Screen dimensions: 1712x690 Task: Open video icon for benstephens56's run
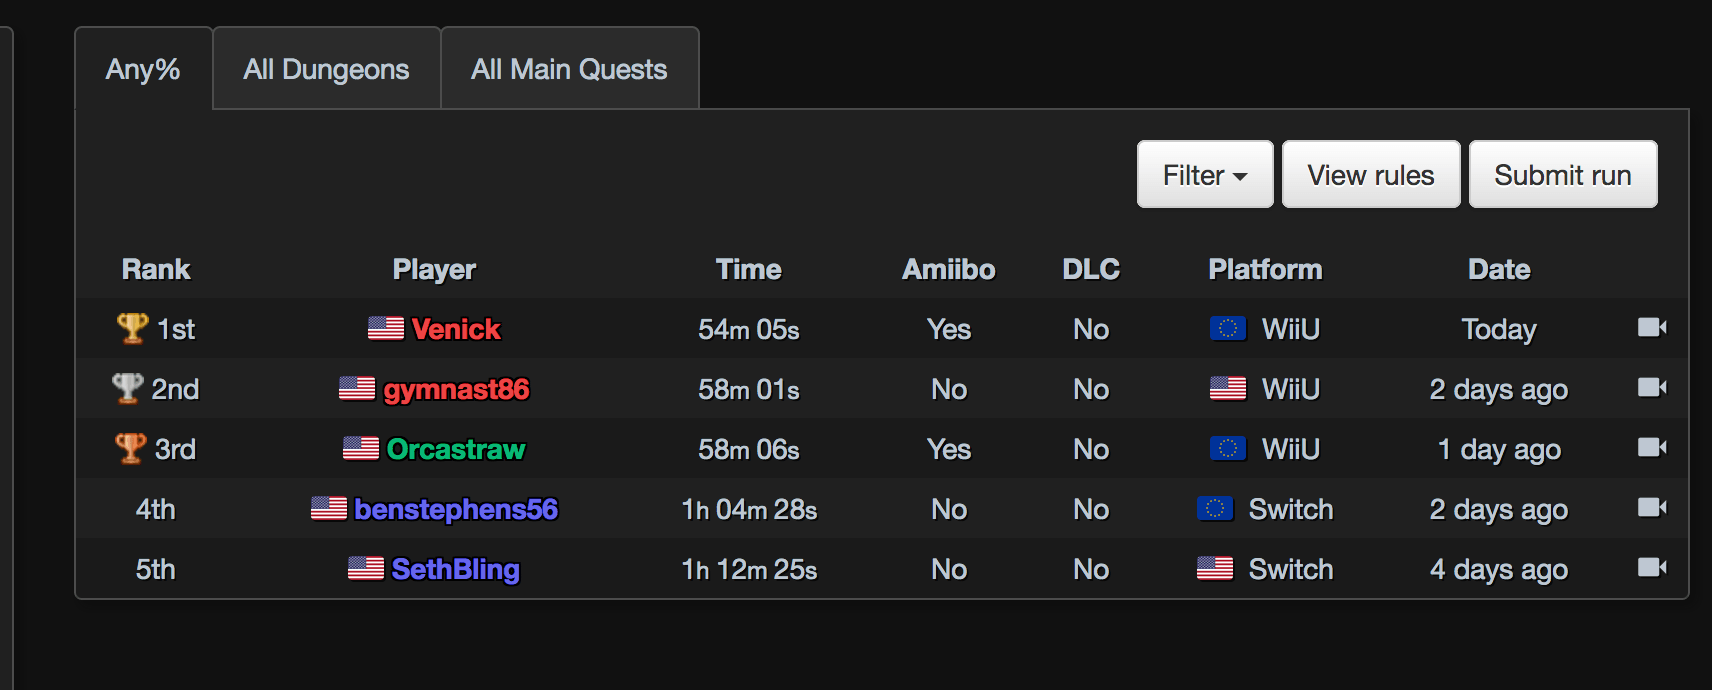pyautogui.click(x=1652, y=507)
